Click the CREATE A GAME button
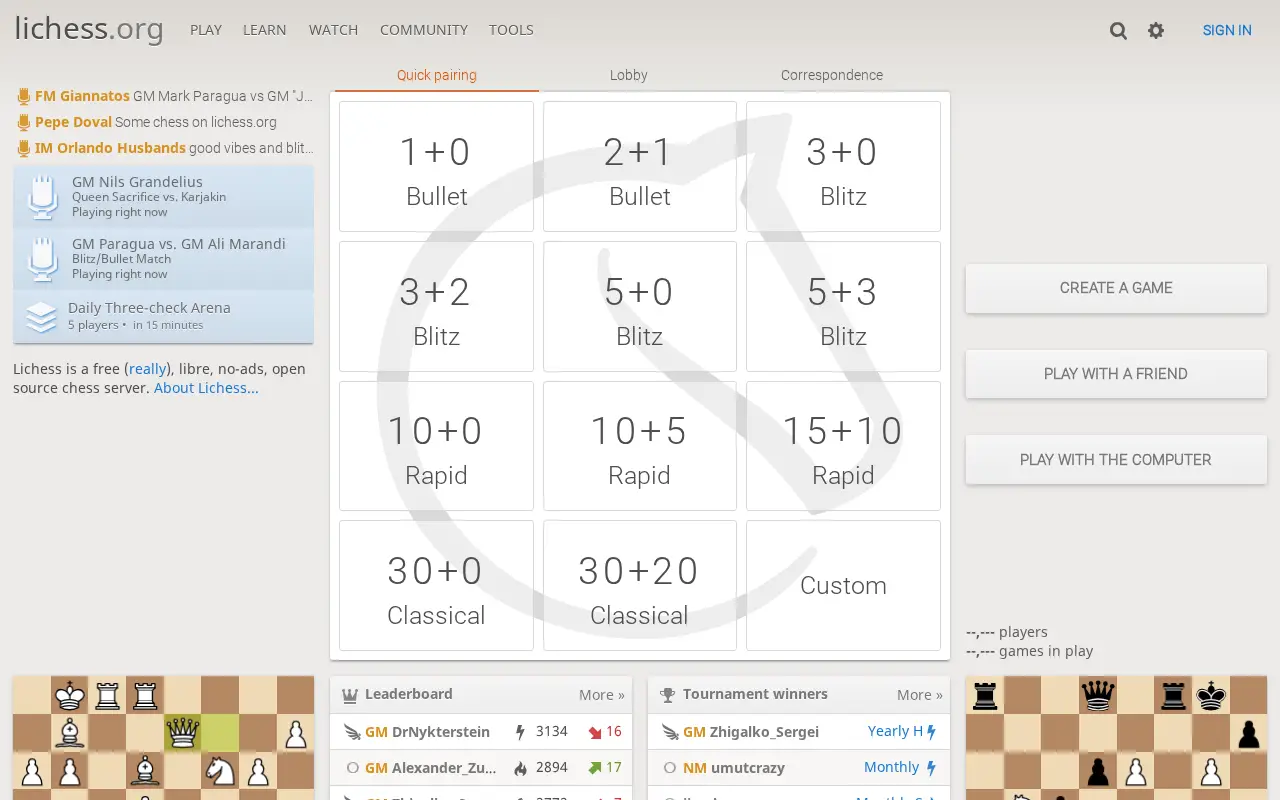Screen dimensions: 1280x800 pyautogui.click(x=1116, y=288)
